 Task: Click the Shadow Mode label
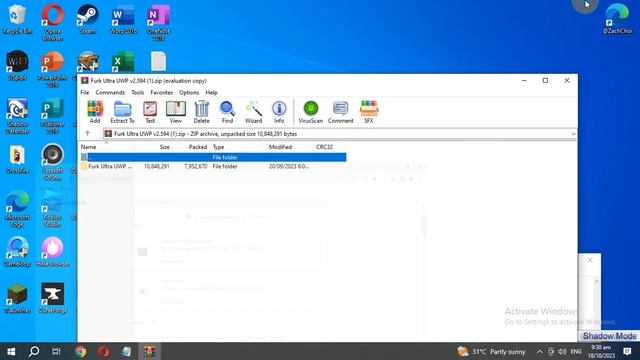click(609, 336)
